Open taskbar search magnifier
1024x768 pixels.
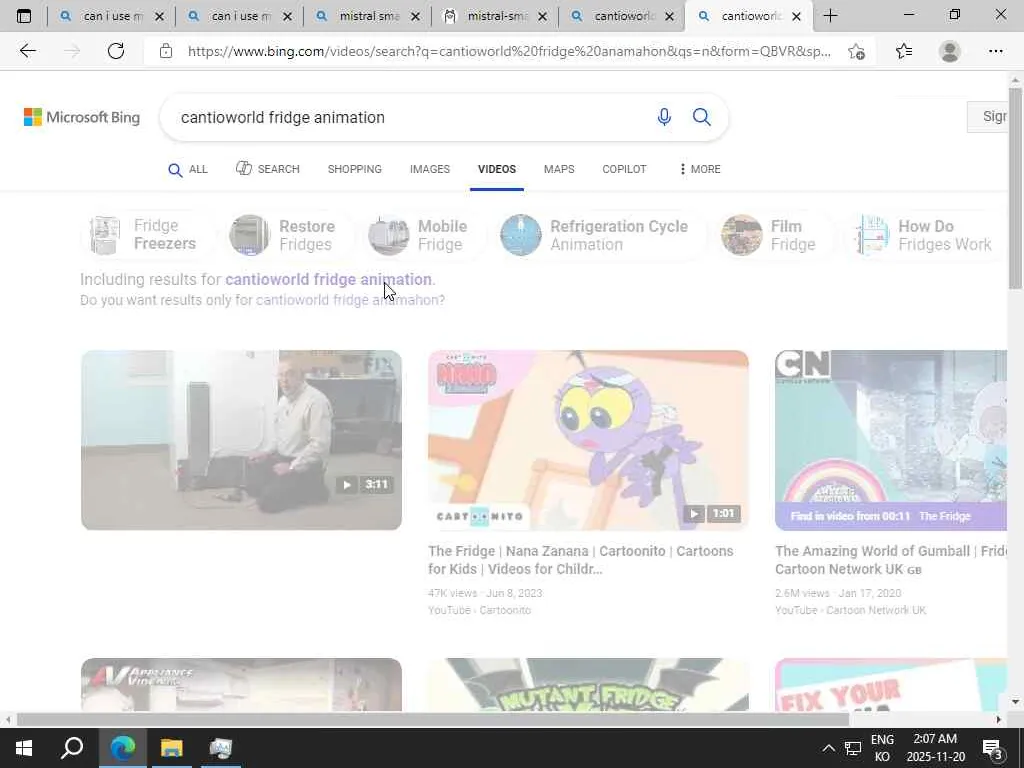click(x=72, y=747)
